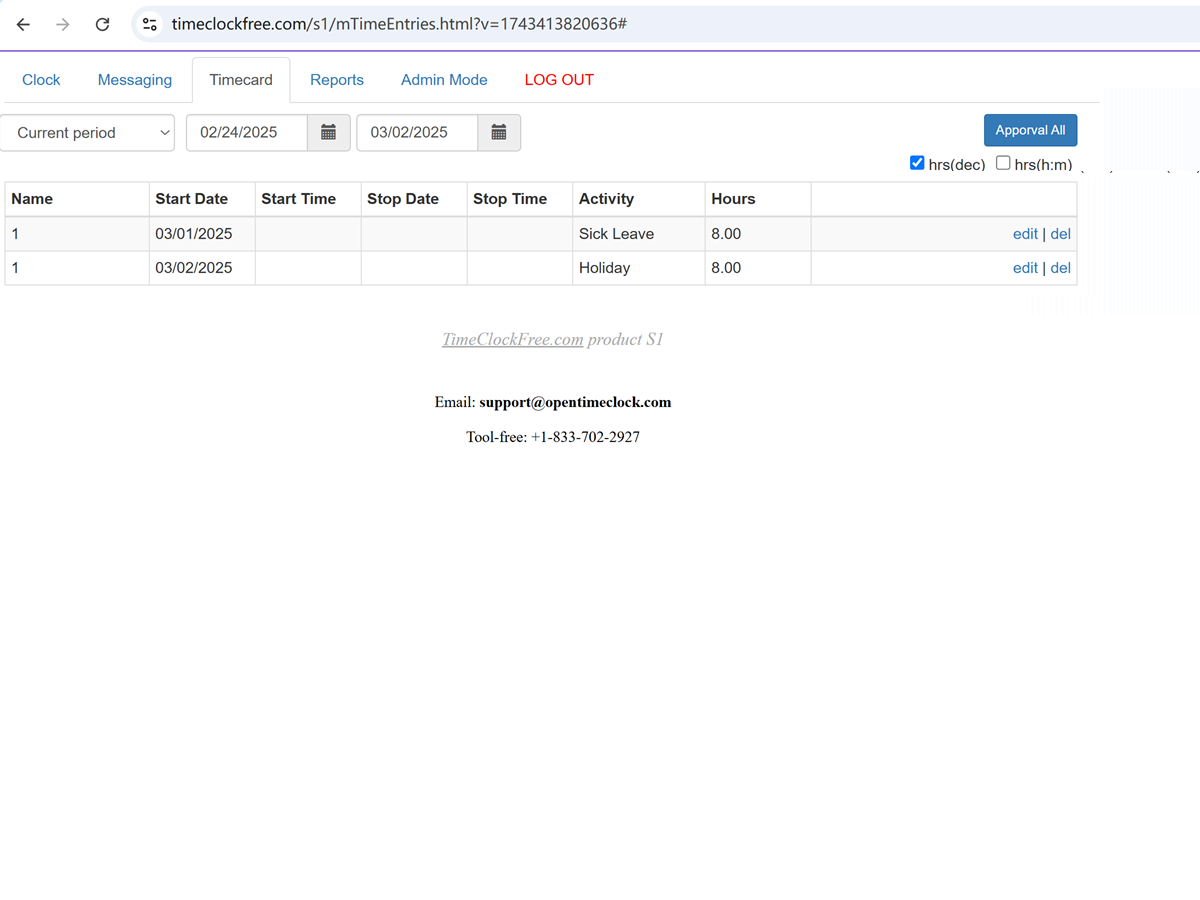The width and height of the screenshot is (1200, 900).
Task: Open the TimeClockFree.com footer link
Action: pos(512,340)
